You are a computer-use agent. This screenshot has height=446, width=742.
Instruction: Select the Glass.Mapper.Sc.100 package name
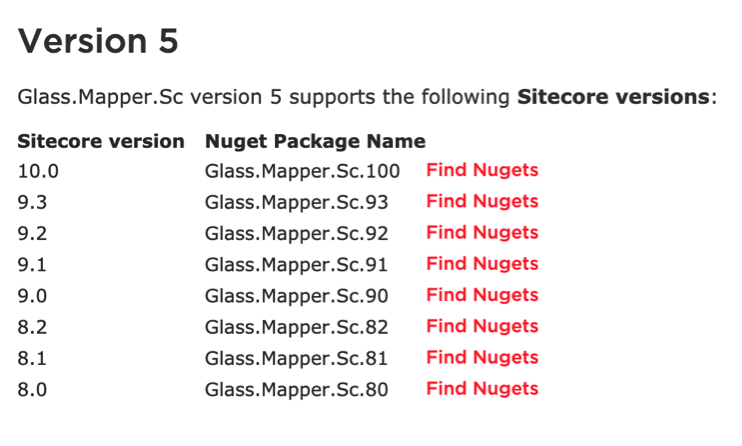(302, 171)
